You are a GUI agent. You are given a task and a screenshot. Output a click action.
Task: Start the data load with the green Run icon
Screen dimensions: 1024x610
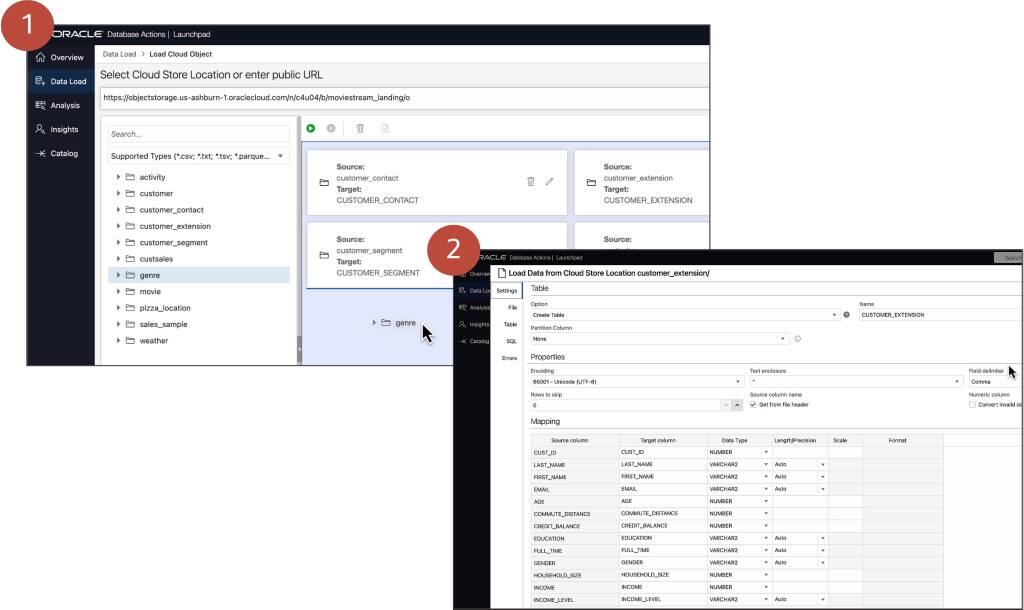click(310, 128)
